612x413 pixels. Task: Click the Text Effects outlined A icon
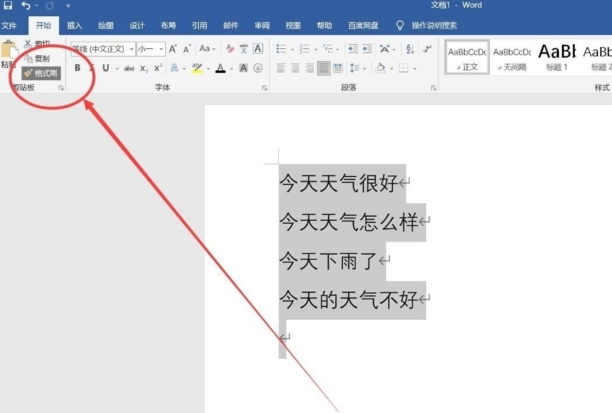pos(174,68)
